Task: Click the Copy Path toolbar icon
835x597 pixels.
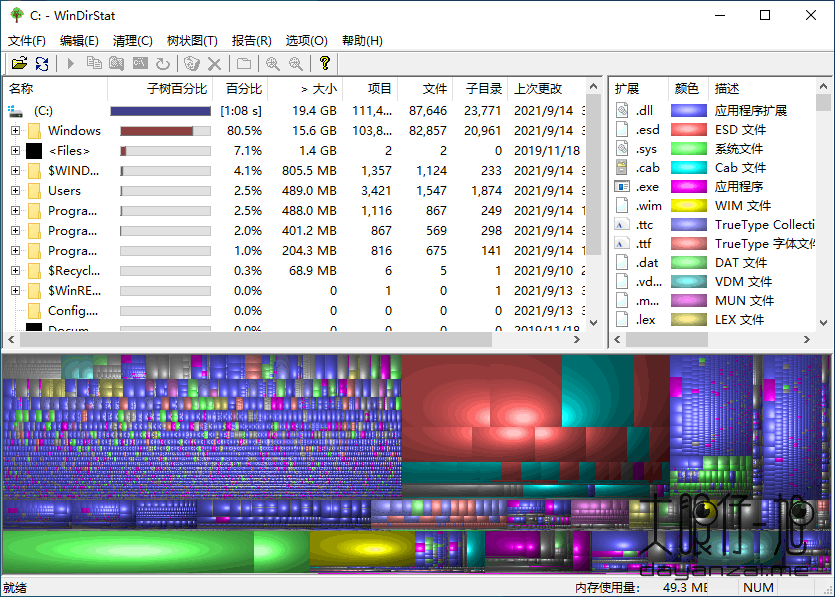Action: click(94, 63)
